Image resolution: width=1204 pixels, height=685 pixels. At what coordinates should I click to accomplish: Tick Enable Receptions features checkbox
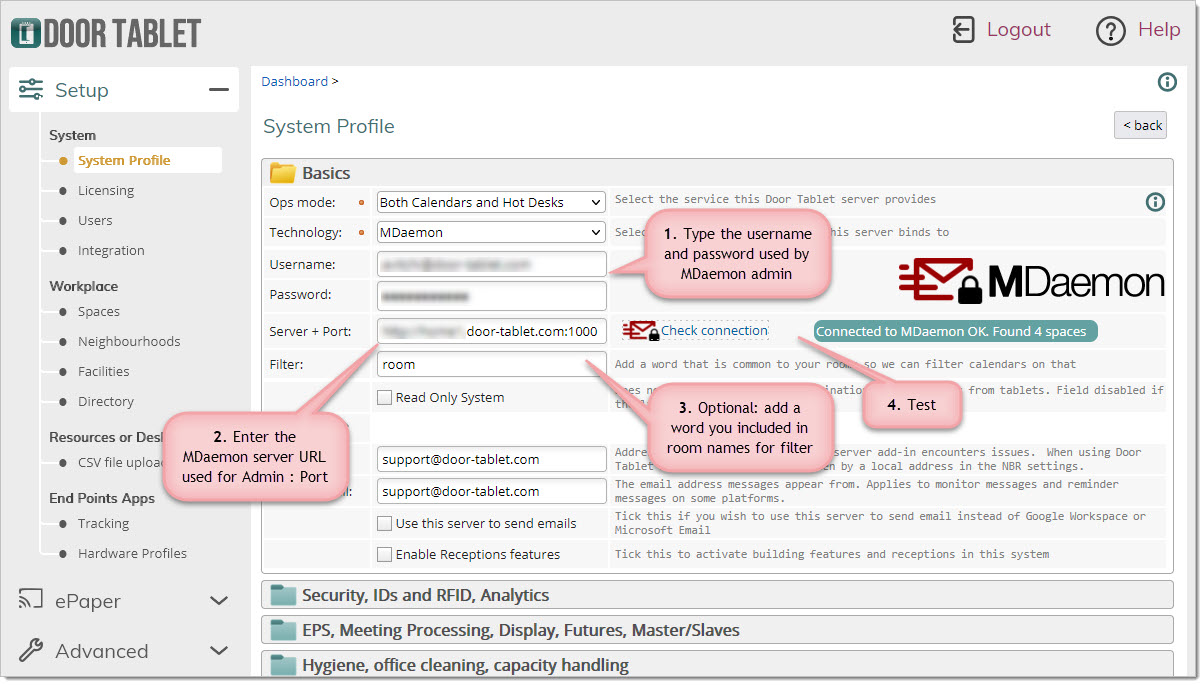tap(384, 554)
